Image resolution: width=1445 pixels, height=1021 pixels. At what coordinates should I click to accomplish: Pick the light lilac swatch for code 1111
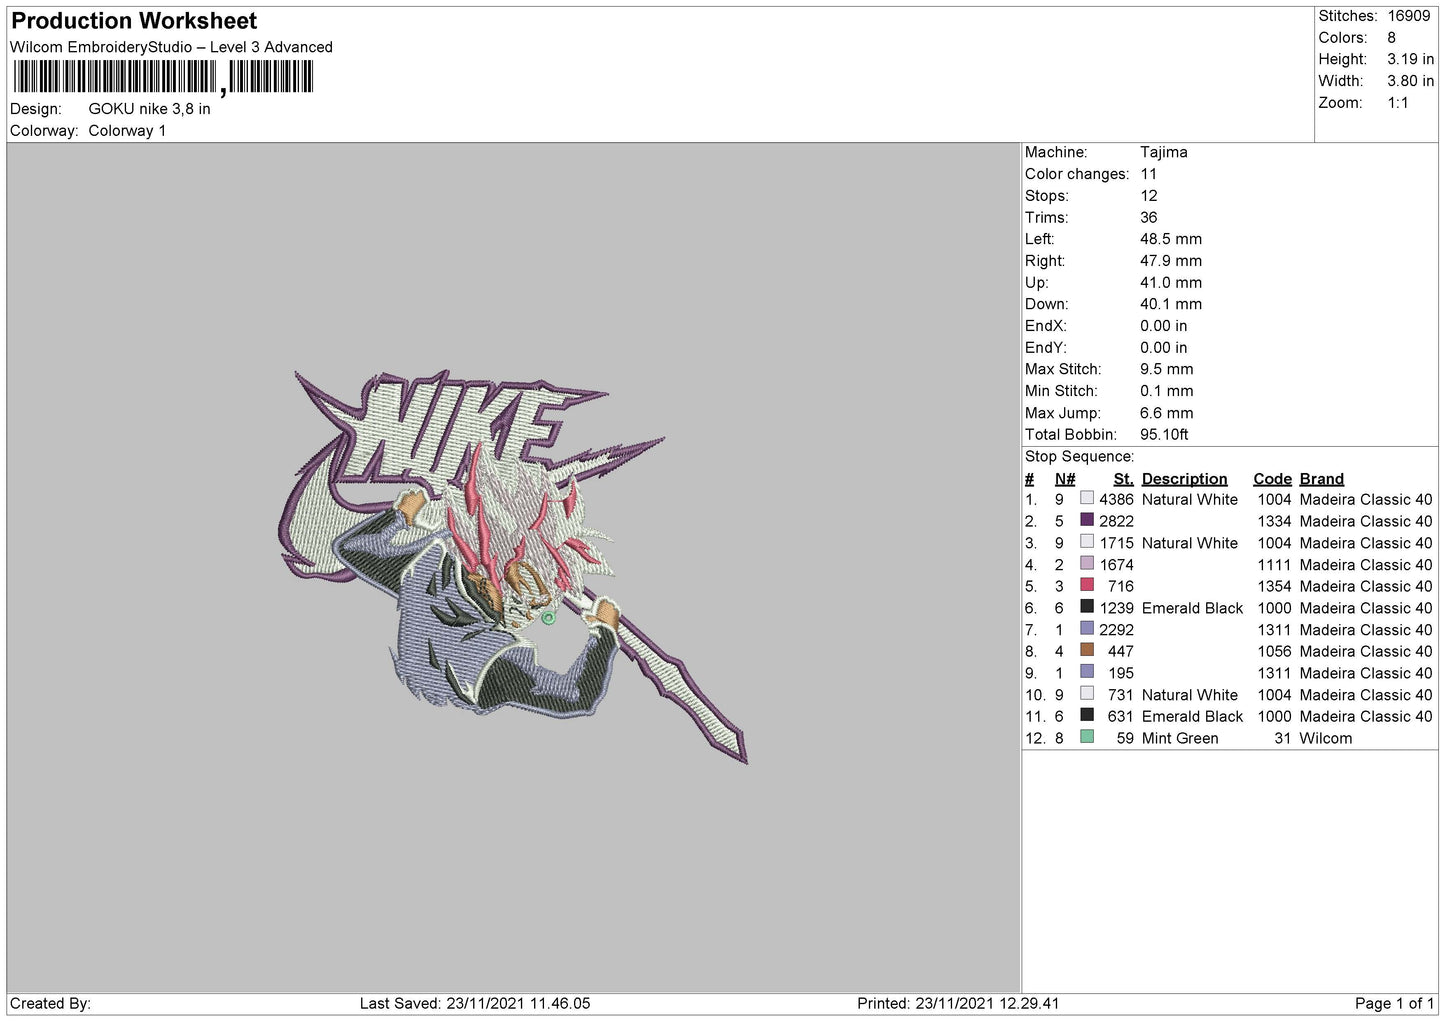click(1087, 564)
